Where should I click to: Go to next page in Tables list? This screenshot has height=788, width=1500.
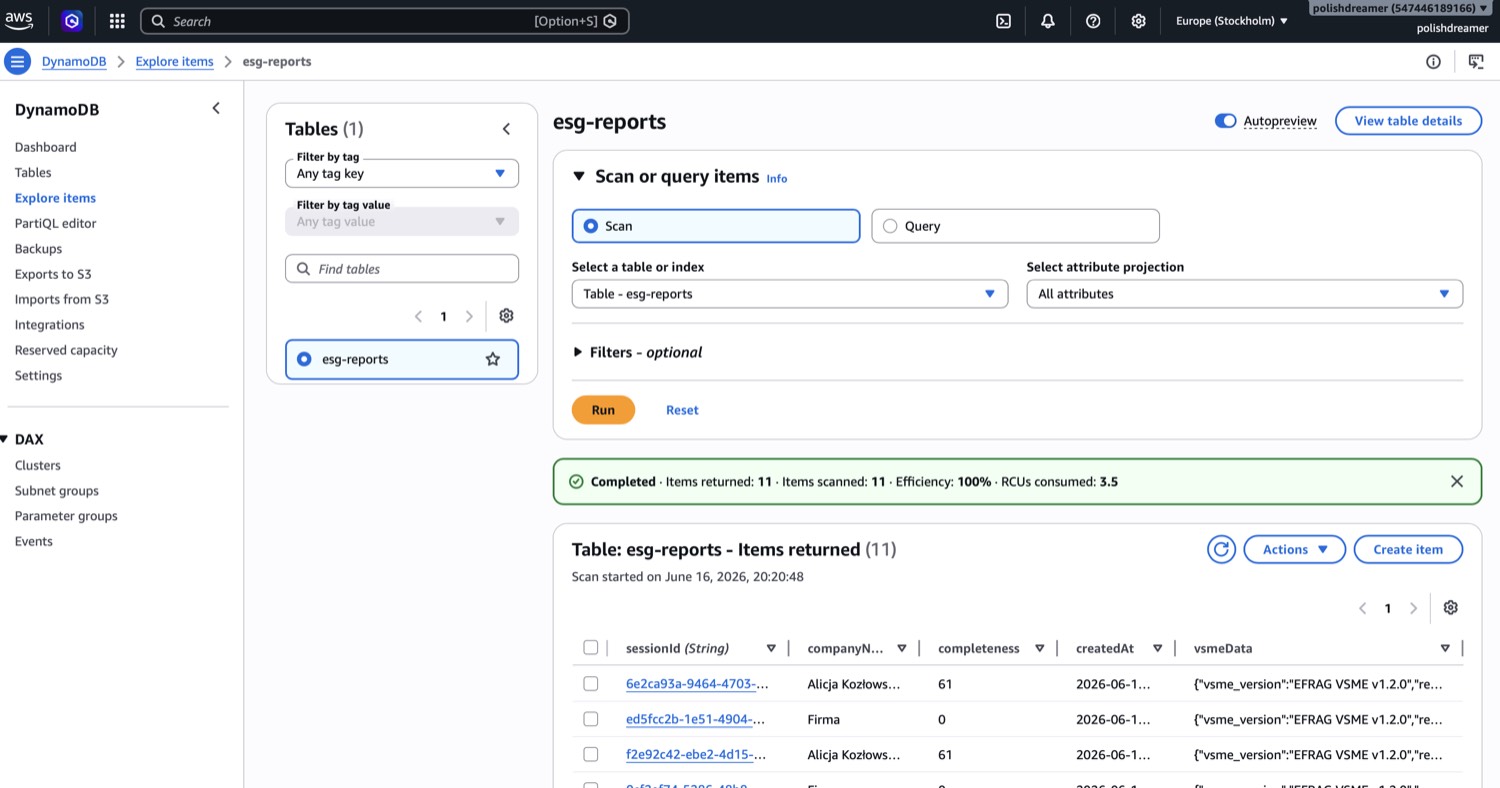(x=469, y=316)
